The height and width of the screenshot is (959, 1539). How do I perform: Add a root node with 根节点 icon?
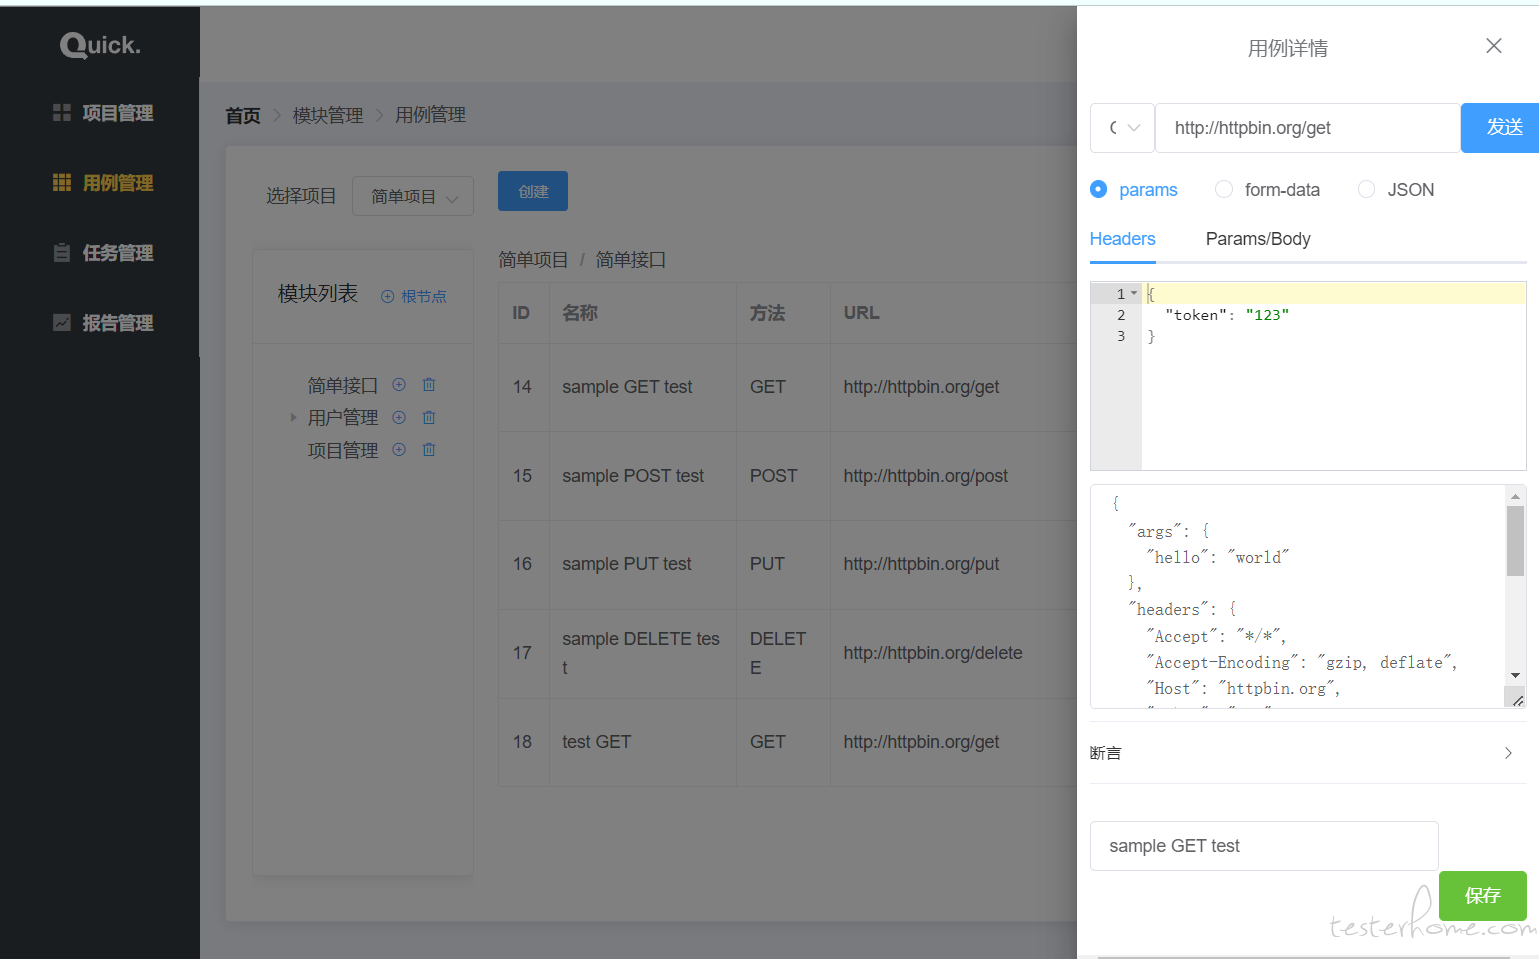(x=414, y=296)
